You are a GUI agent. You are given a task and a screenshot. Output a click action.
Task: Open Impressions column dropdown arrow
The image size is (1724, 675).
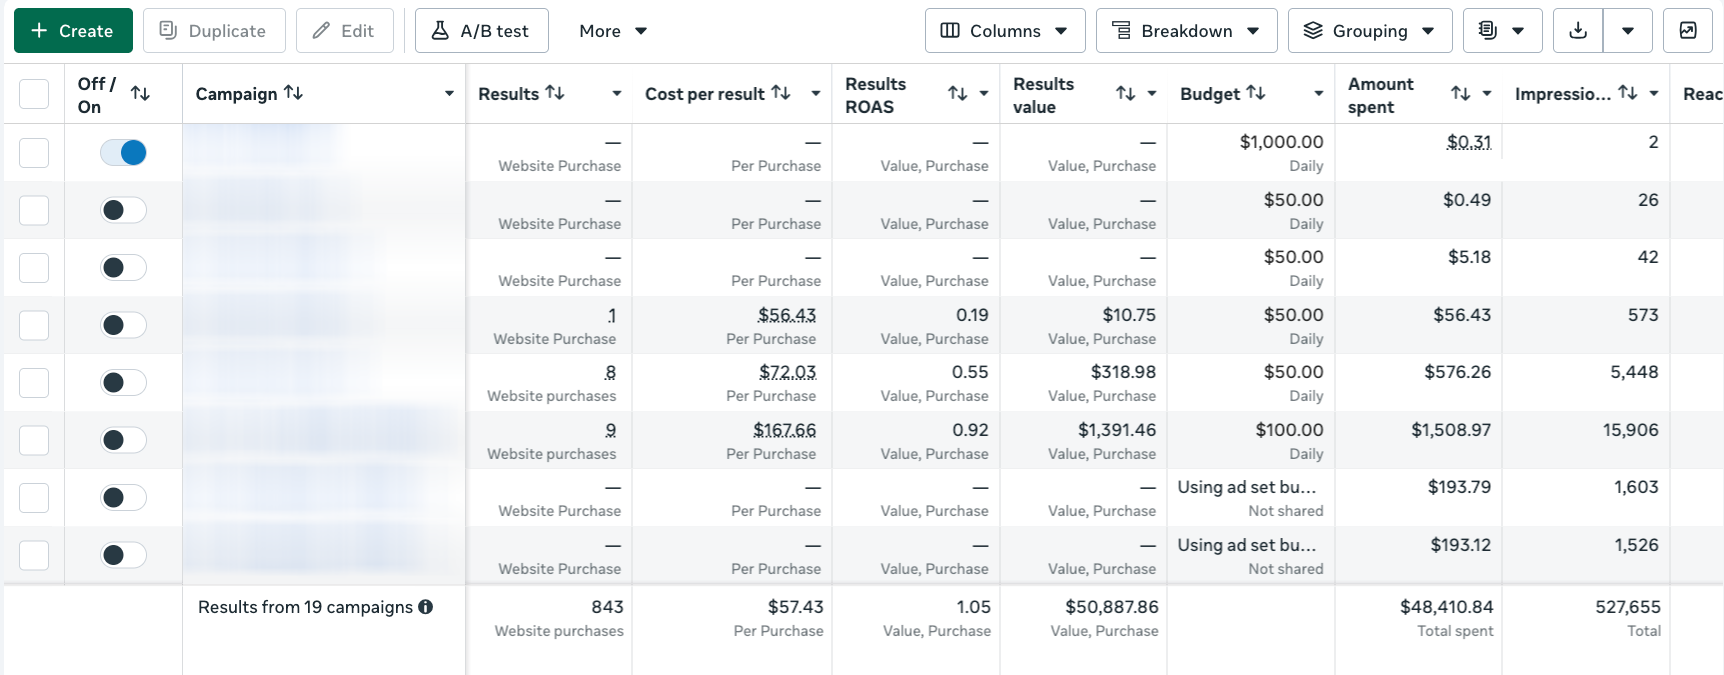pyautogui.click(x=1654, y=93)
